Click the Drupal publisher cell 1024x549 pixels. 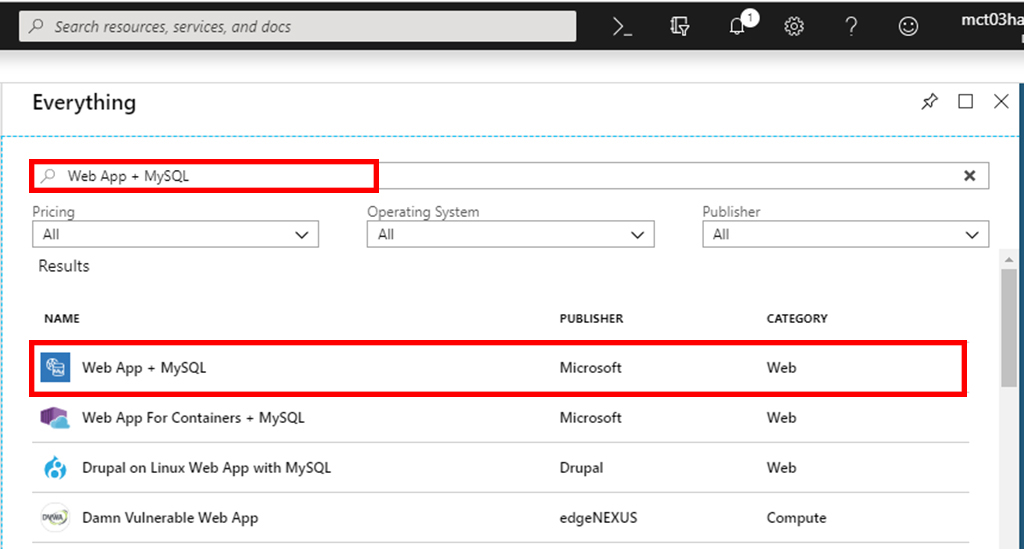pyautogui.click(x=581, y=468)
